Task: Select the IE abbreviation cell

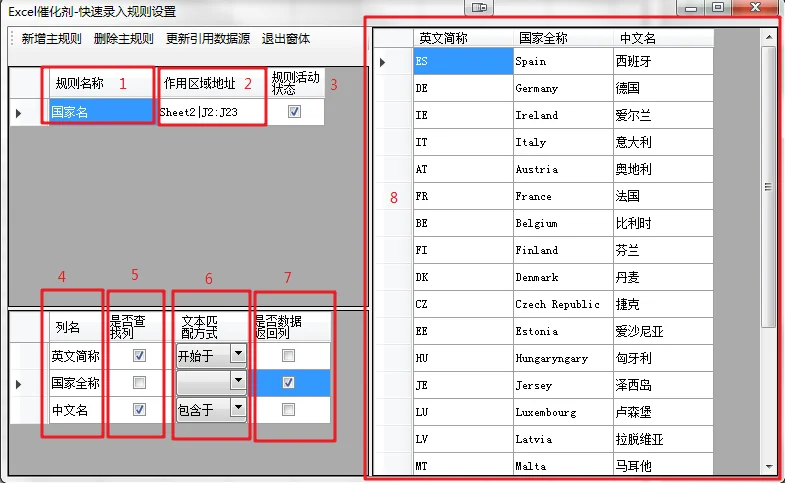Action: click(x=463, y=115)
